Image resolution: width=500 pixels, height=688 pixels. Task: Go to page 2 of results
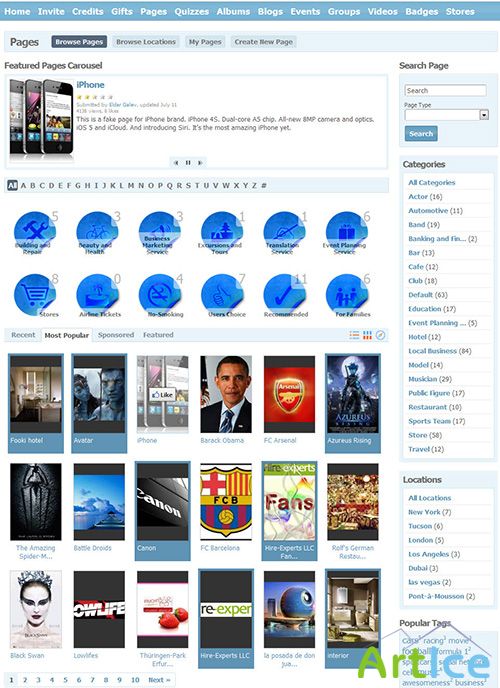point(25,680)
